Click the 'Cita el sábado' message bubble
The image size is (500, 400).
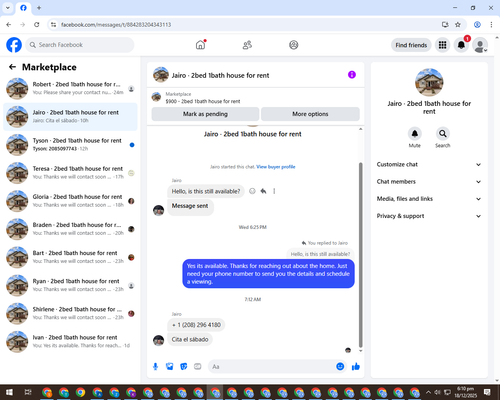(x=190, y=339)
